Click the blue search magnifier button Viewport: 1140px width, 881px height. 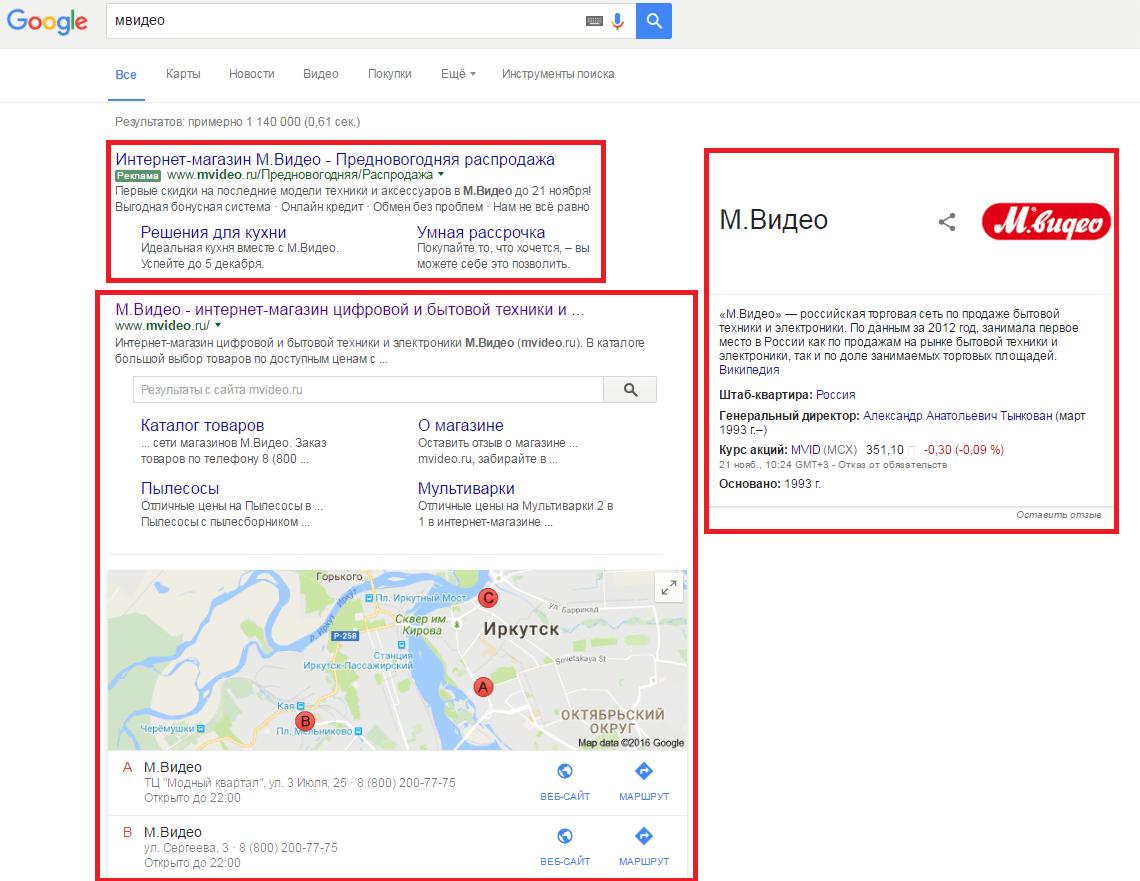pyautogui.click(x=653, y=21)
